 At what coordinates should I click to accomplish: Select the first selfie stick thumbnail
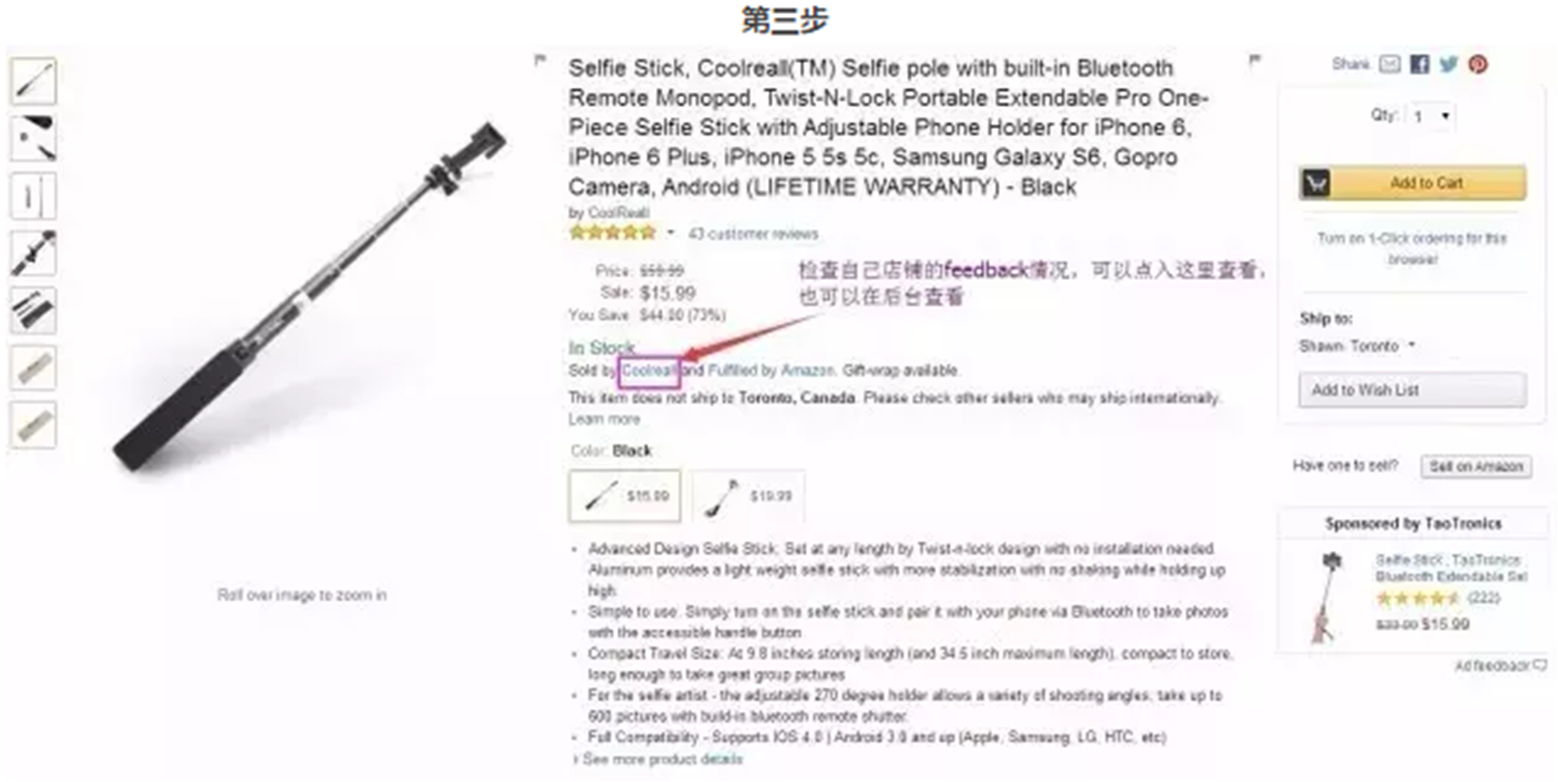pos(33,81)
